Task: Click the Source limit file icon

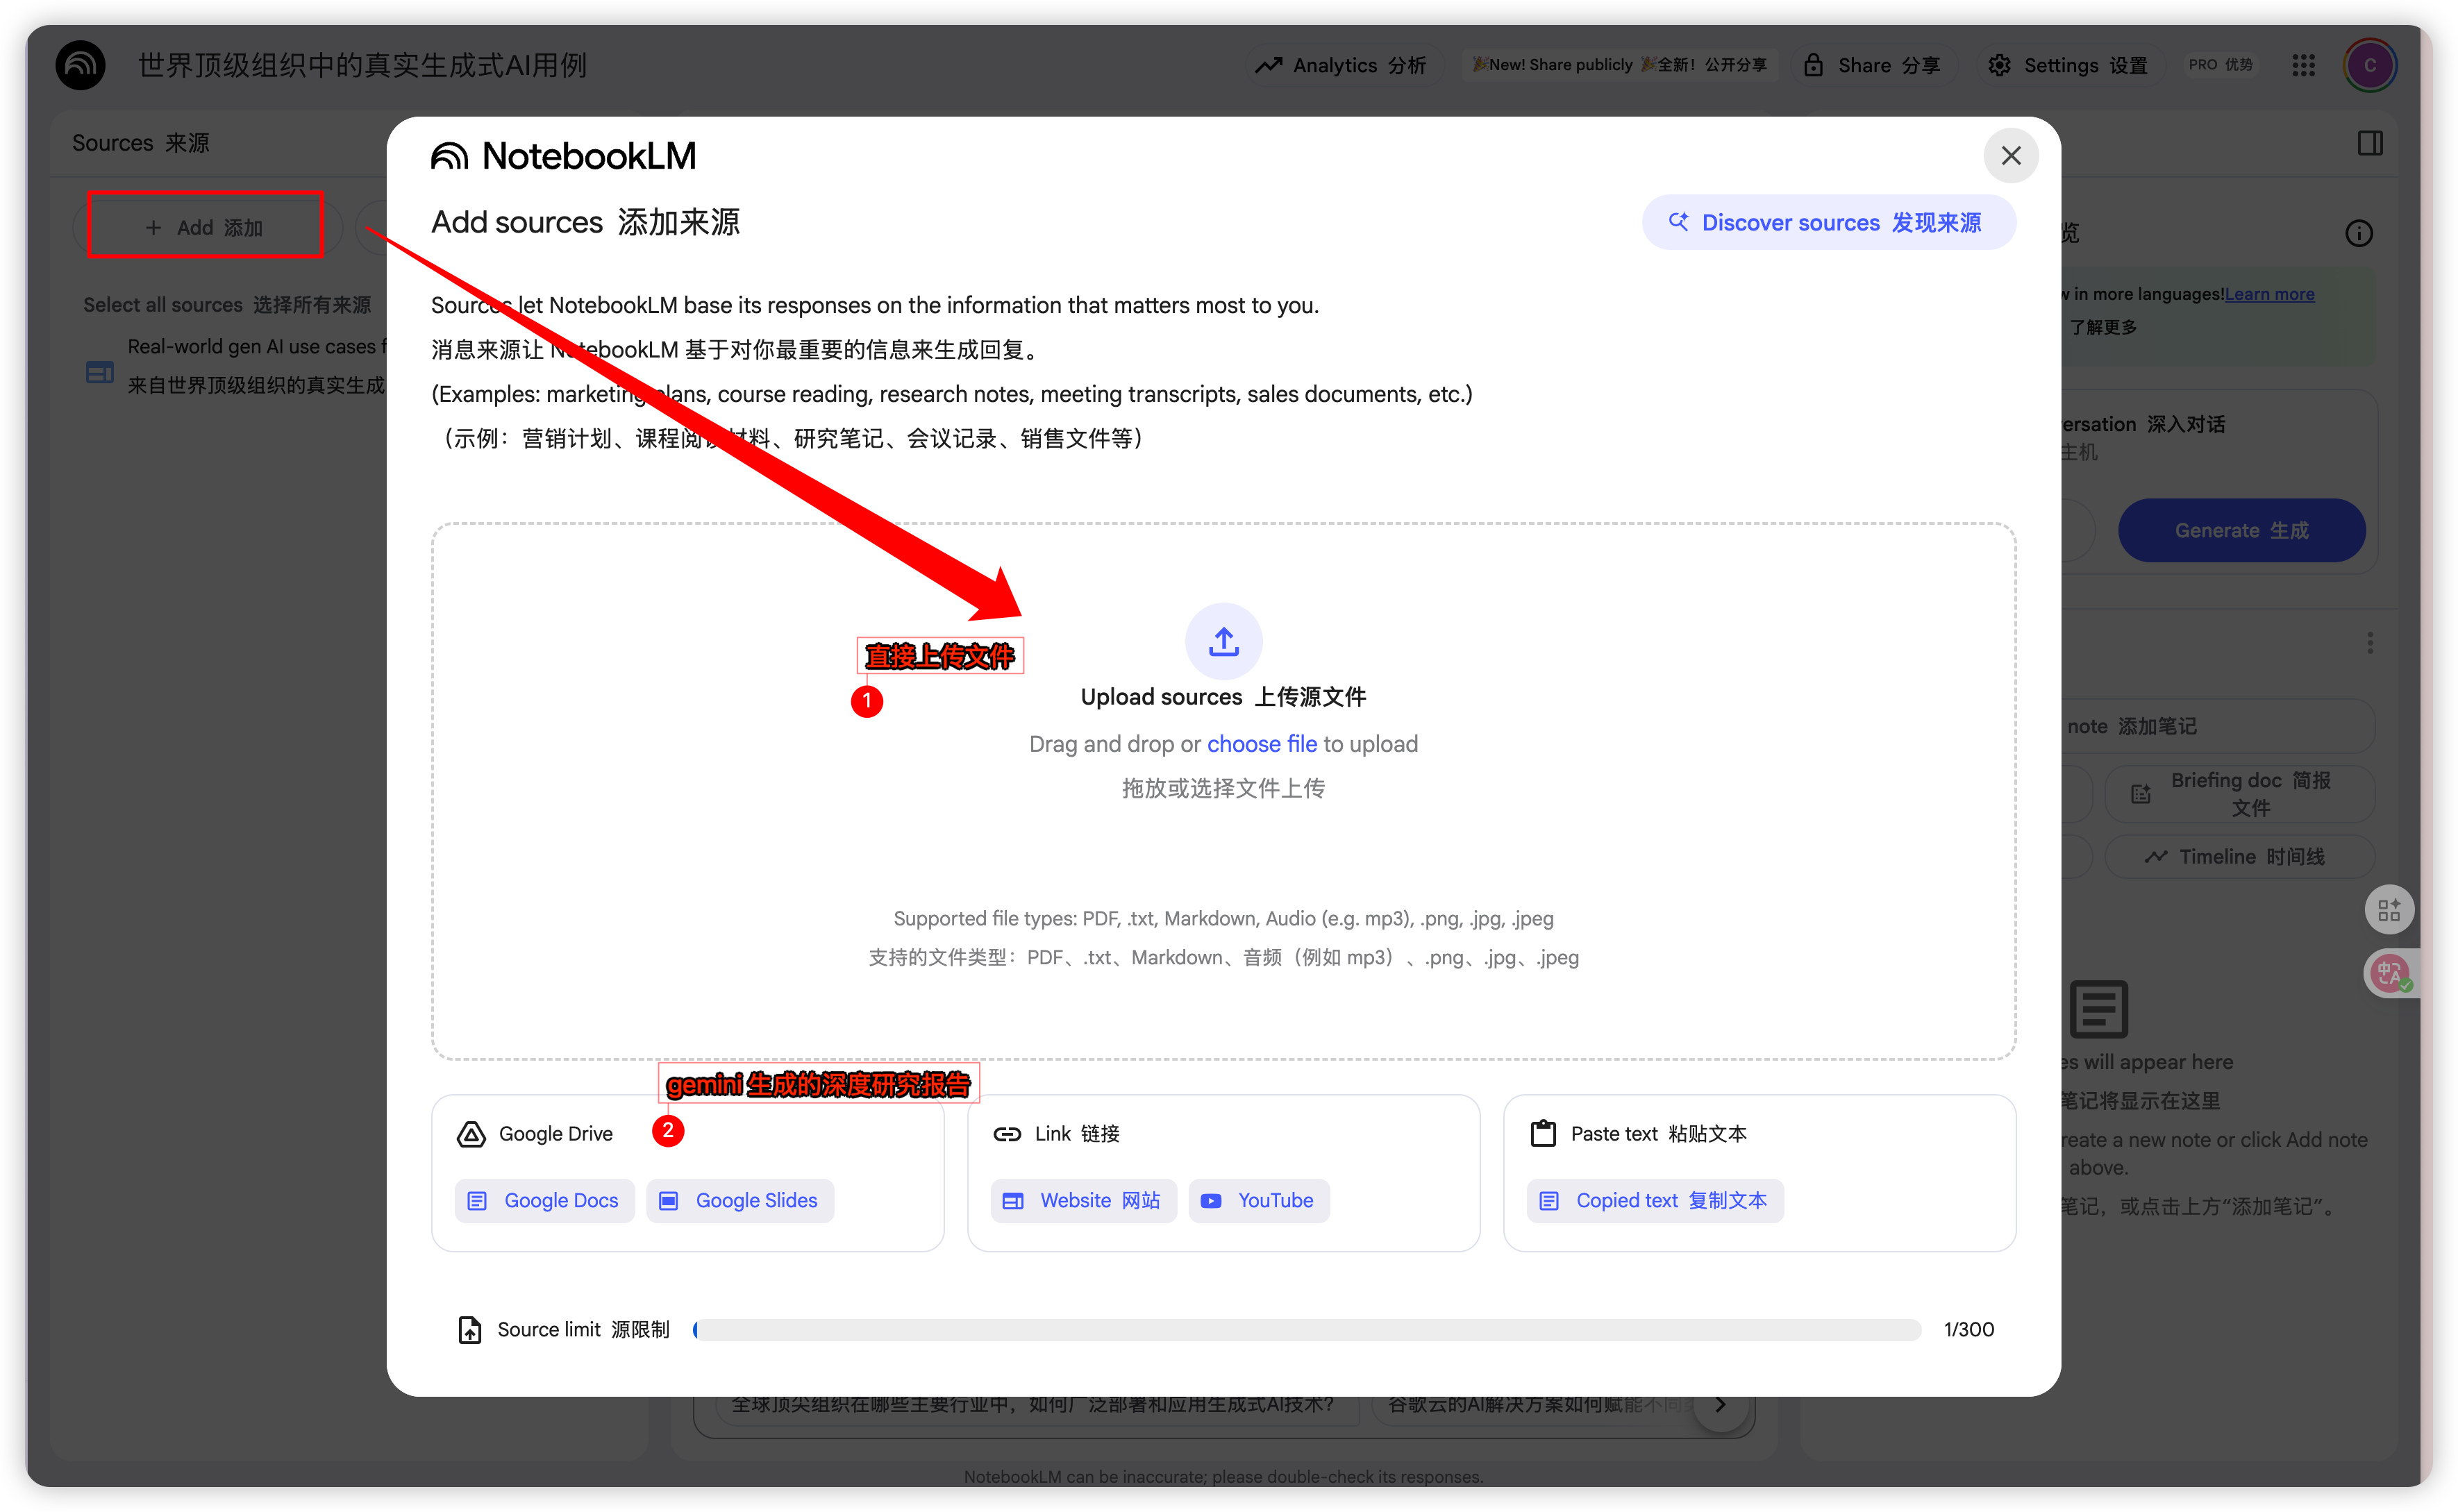Action: tap(469, 1330)
